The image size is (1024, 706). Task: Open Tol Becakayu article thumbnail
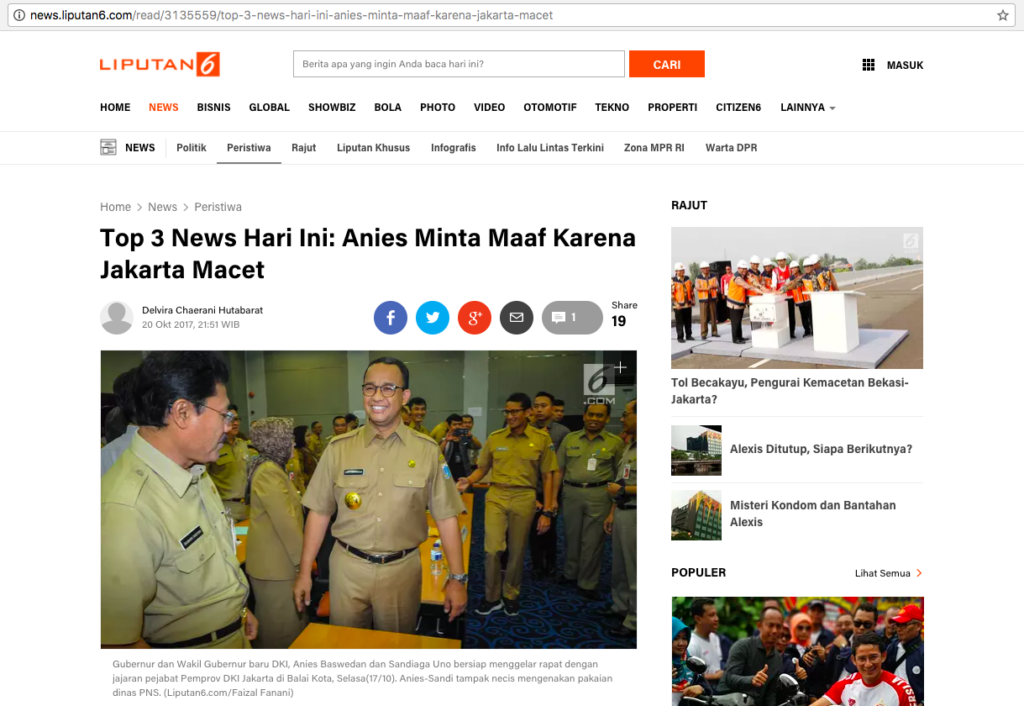pos(796,297)
